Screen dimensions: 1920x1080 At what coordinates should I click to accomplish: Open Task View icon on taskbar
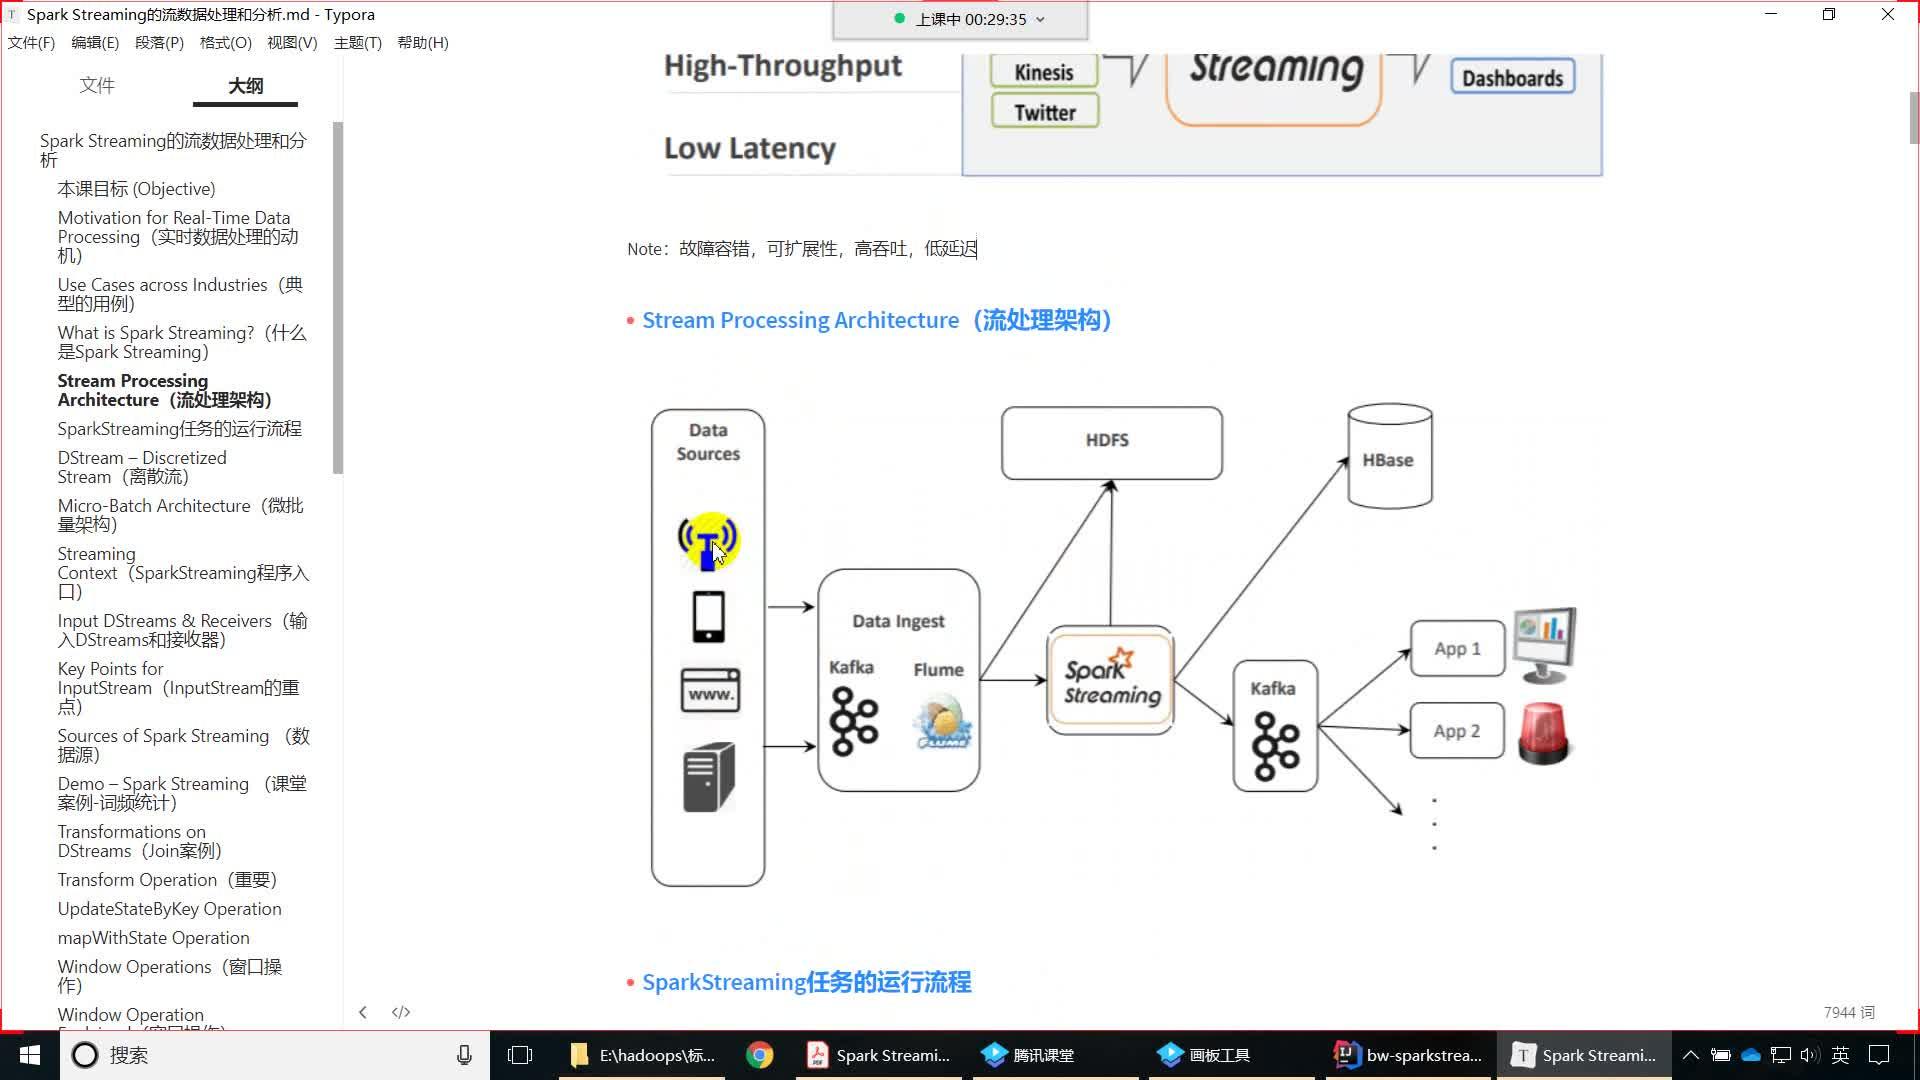click(520, 1055)
